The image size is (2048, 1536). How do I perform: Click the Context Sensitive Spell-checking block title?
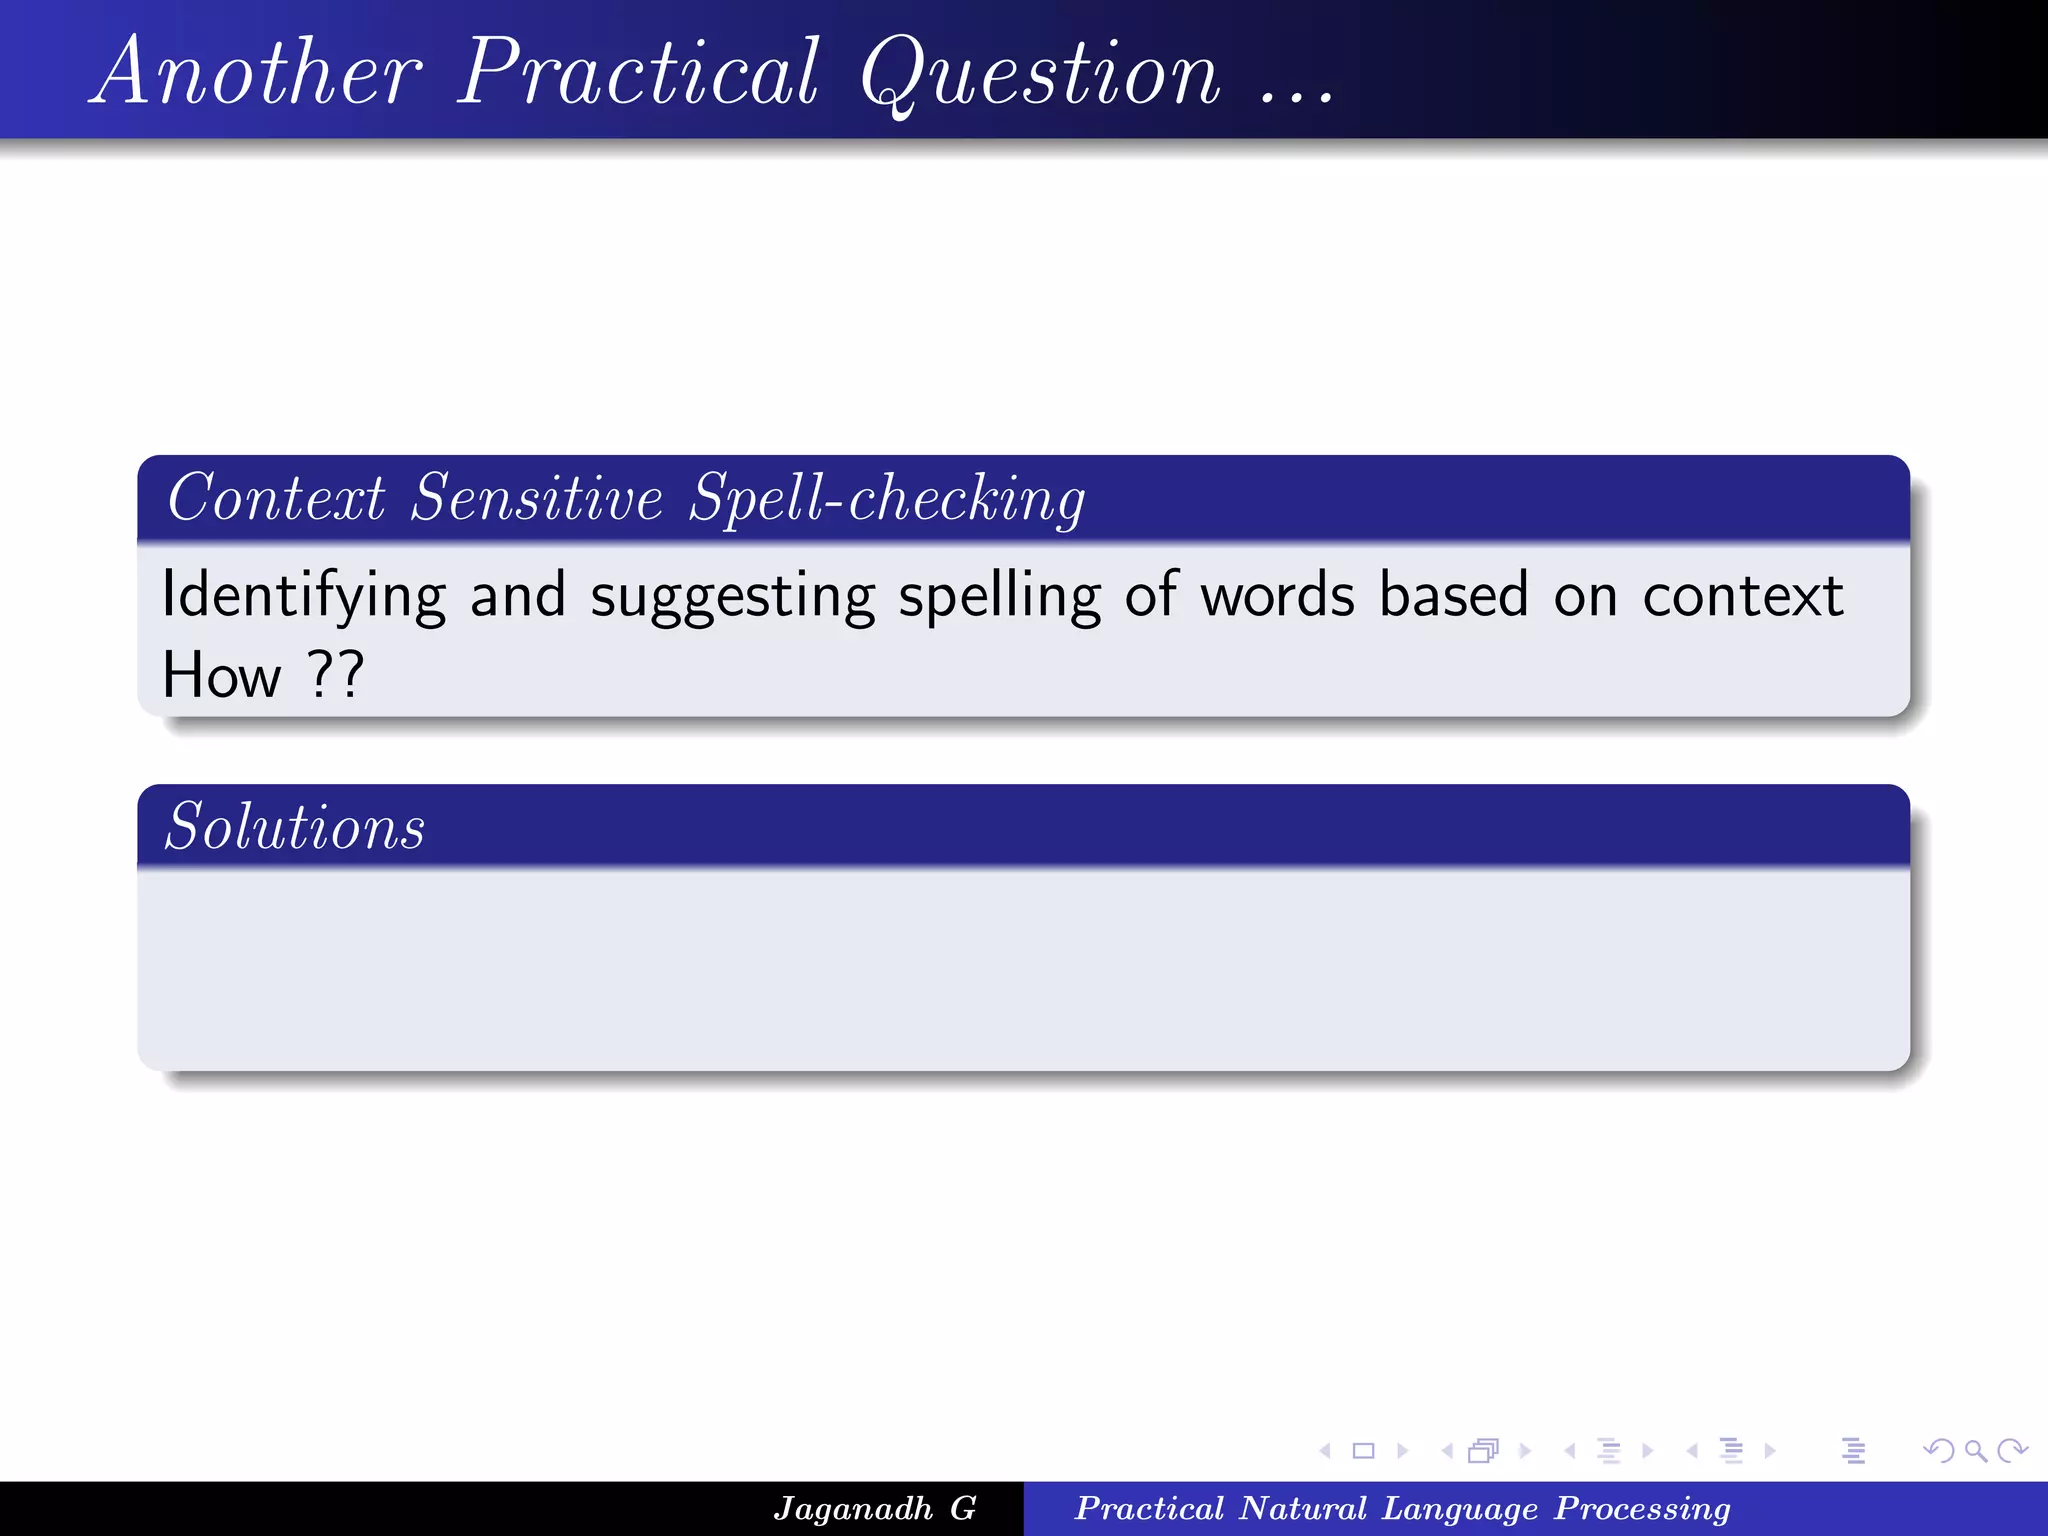(x=626, y=498)
